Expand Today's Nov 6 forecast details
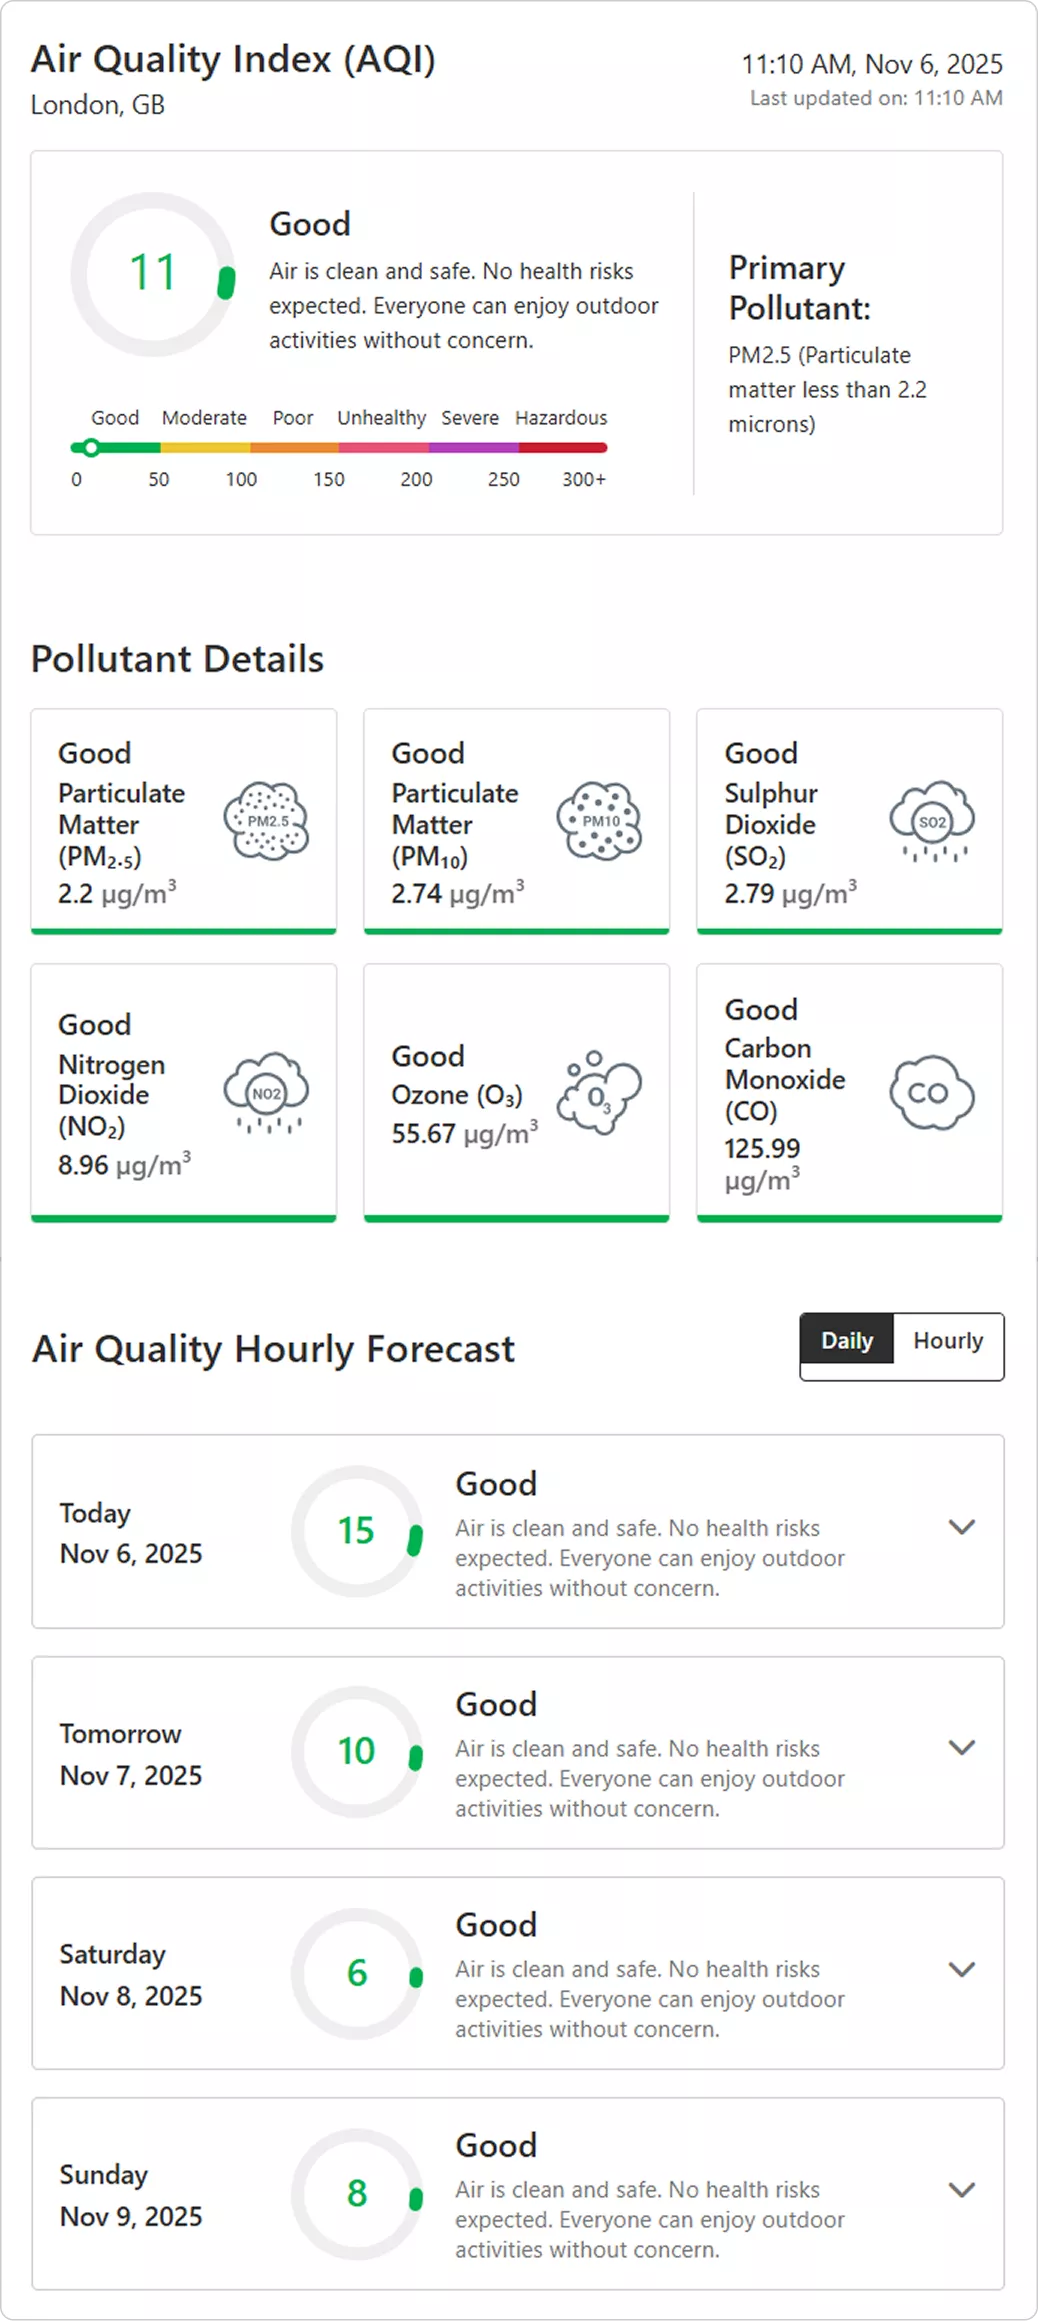 click(962, 1527)
